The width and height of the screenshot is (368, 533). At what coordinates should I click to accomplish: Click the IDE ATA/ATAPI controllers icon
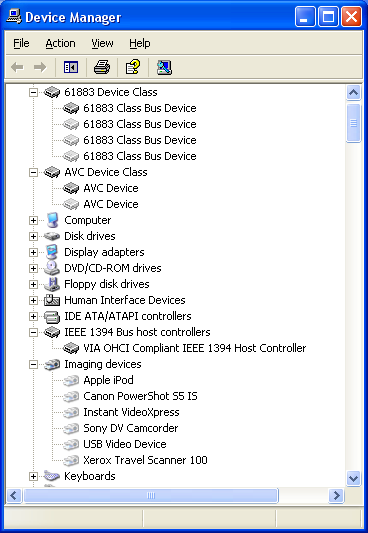(52, 316)
